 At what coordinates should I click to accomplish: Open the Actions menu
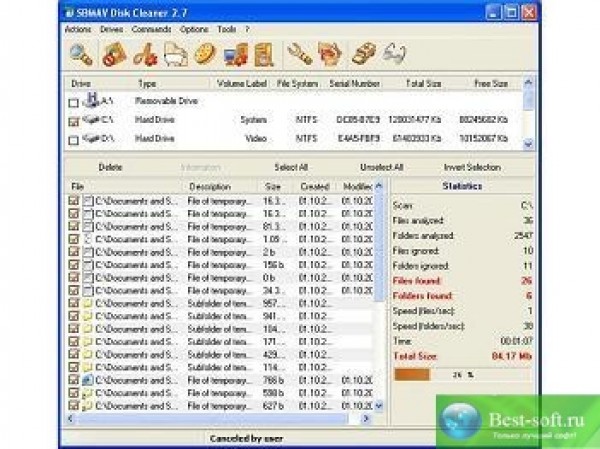78,29
